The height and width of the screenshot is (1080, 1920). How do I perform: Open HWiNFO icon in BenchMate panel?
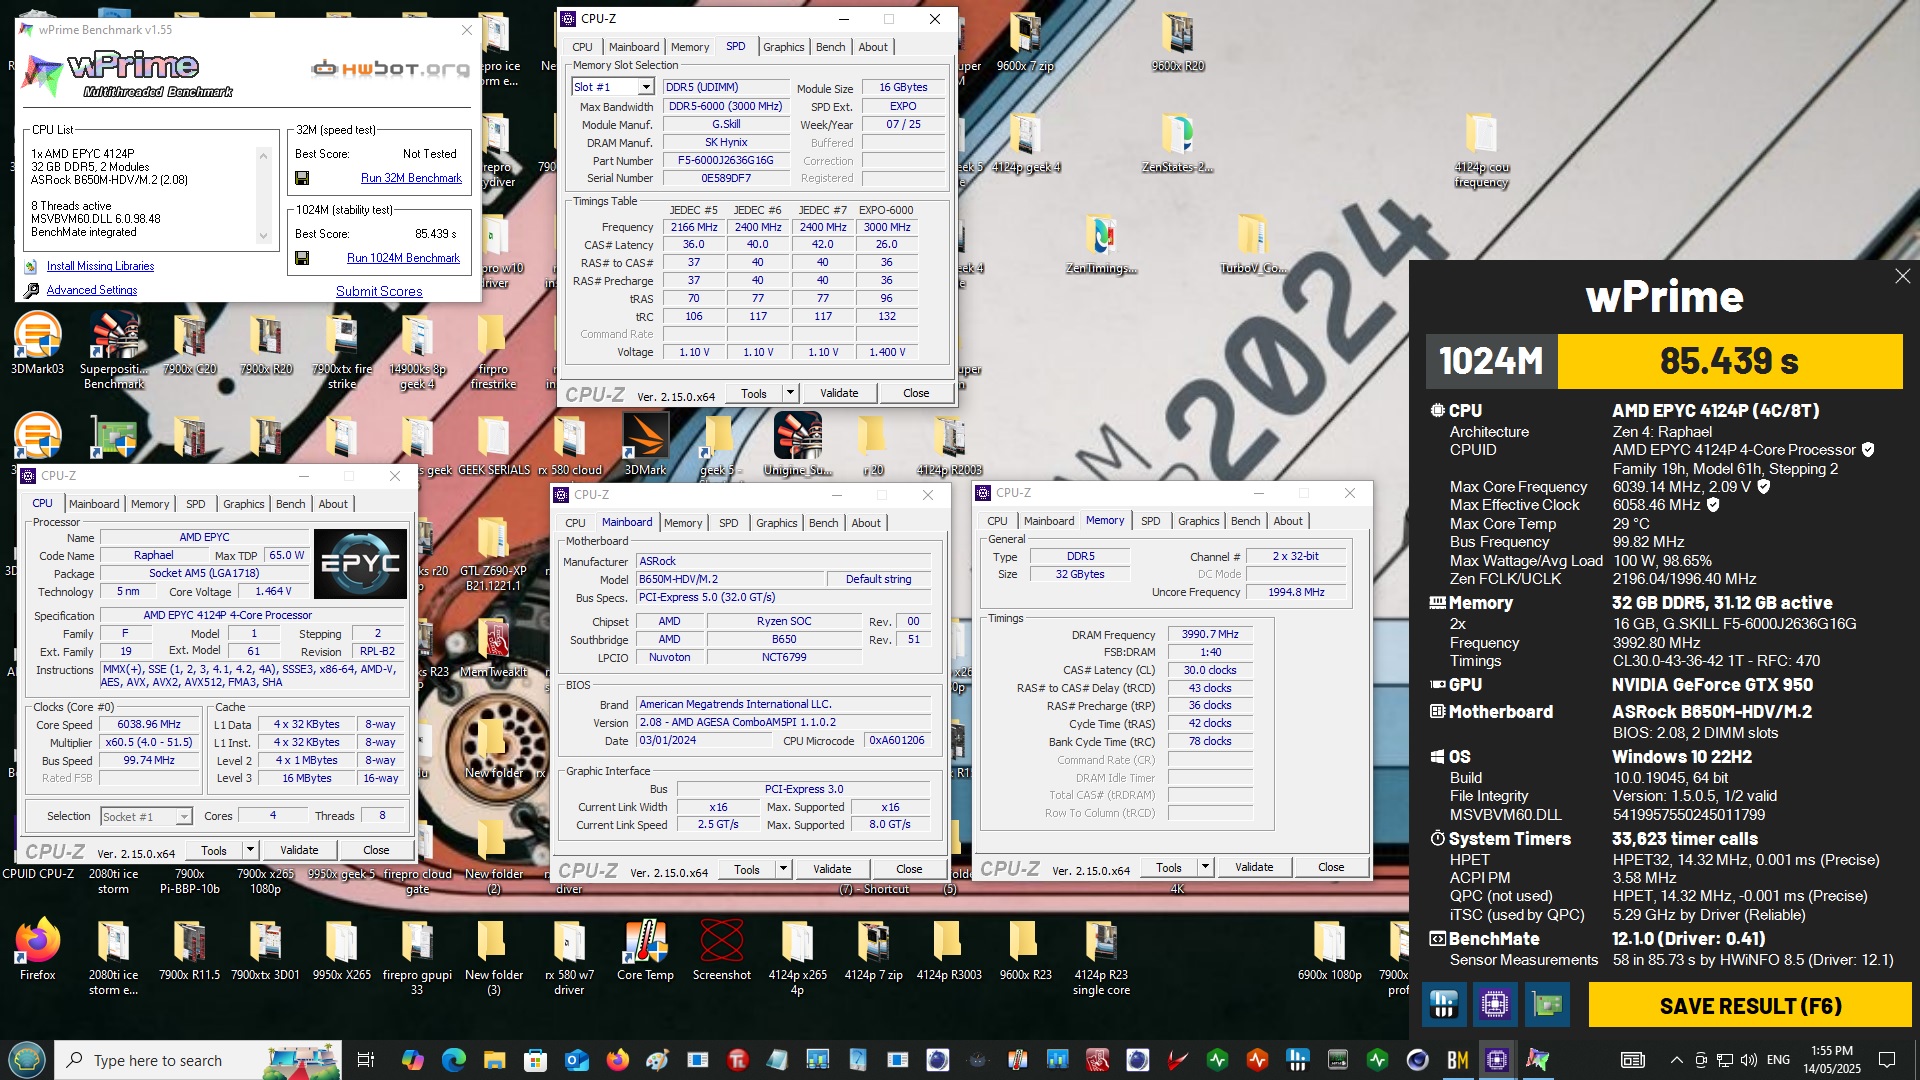pyautogui.click(x=1443, y=1004)
